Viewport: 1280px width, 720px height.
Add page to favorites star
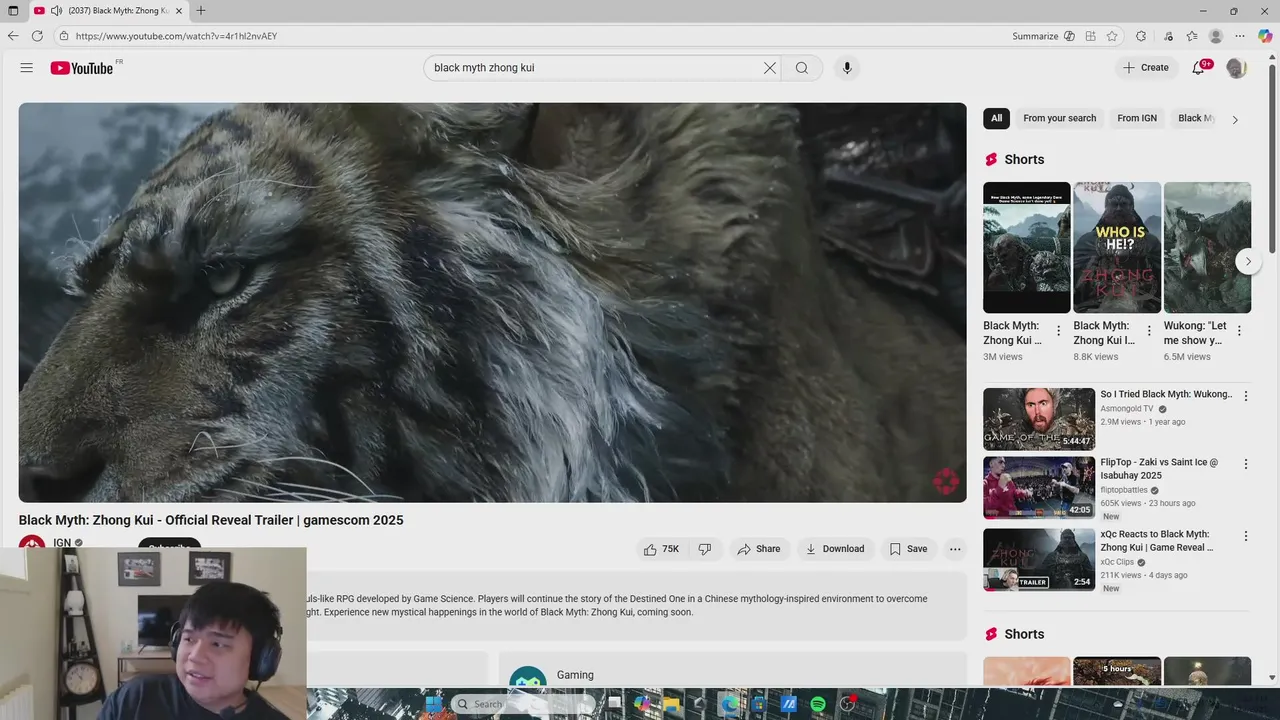[1112, 36]
